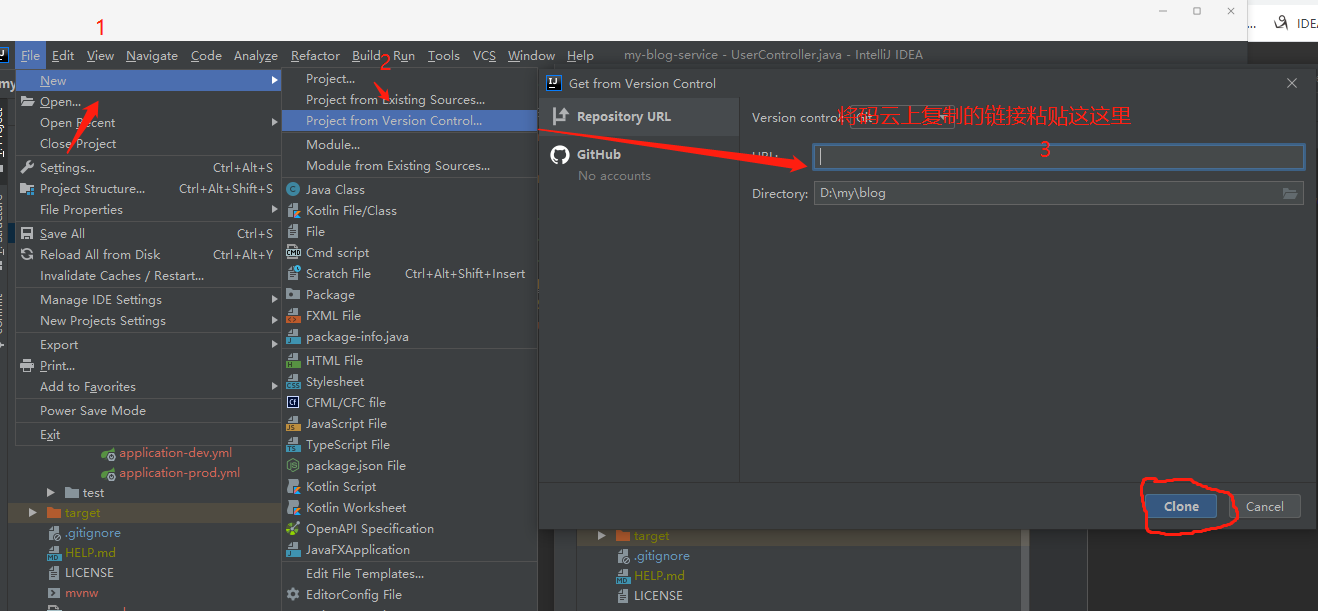Select Project from Existing Sources

(409, 100)
